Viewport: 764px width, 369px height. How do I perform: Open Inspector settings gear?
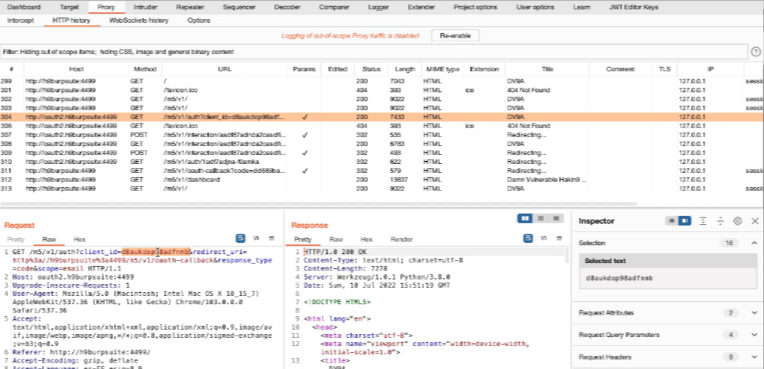[x=738, y=221]
